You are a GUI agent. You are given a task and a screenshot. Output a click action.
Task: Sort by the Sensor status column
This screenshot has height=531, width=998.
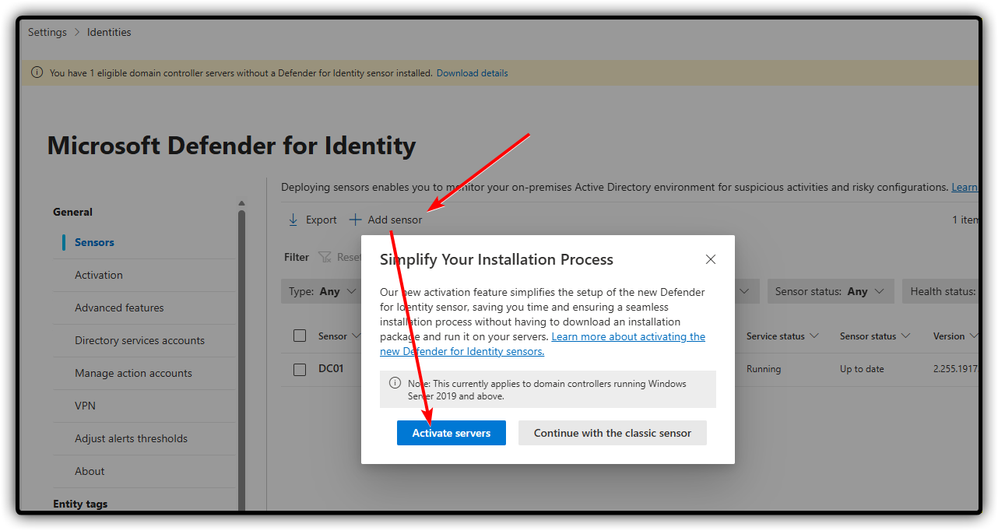[875, 336]
